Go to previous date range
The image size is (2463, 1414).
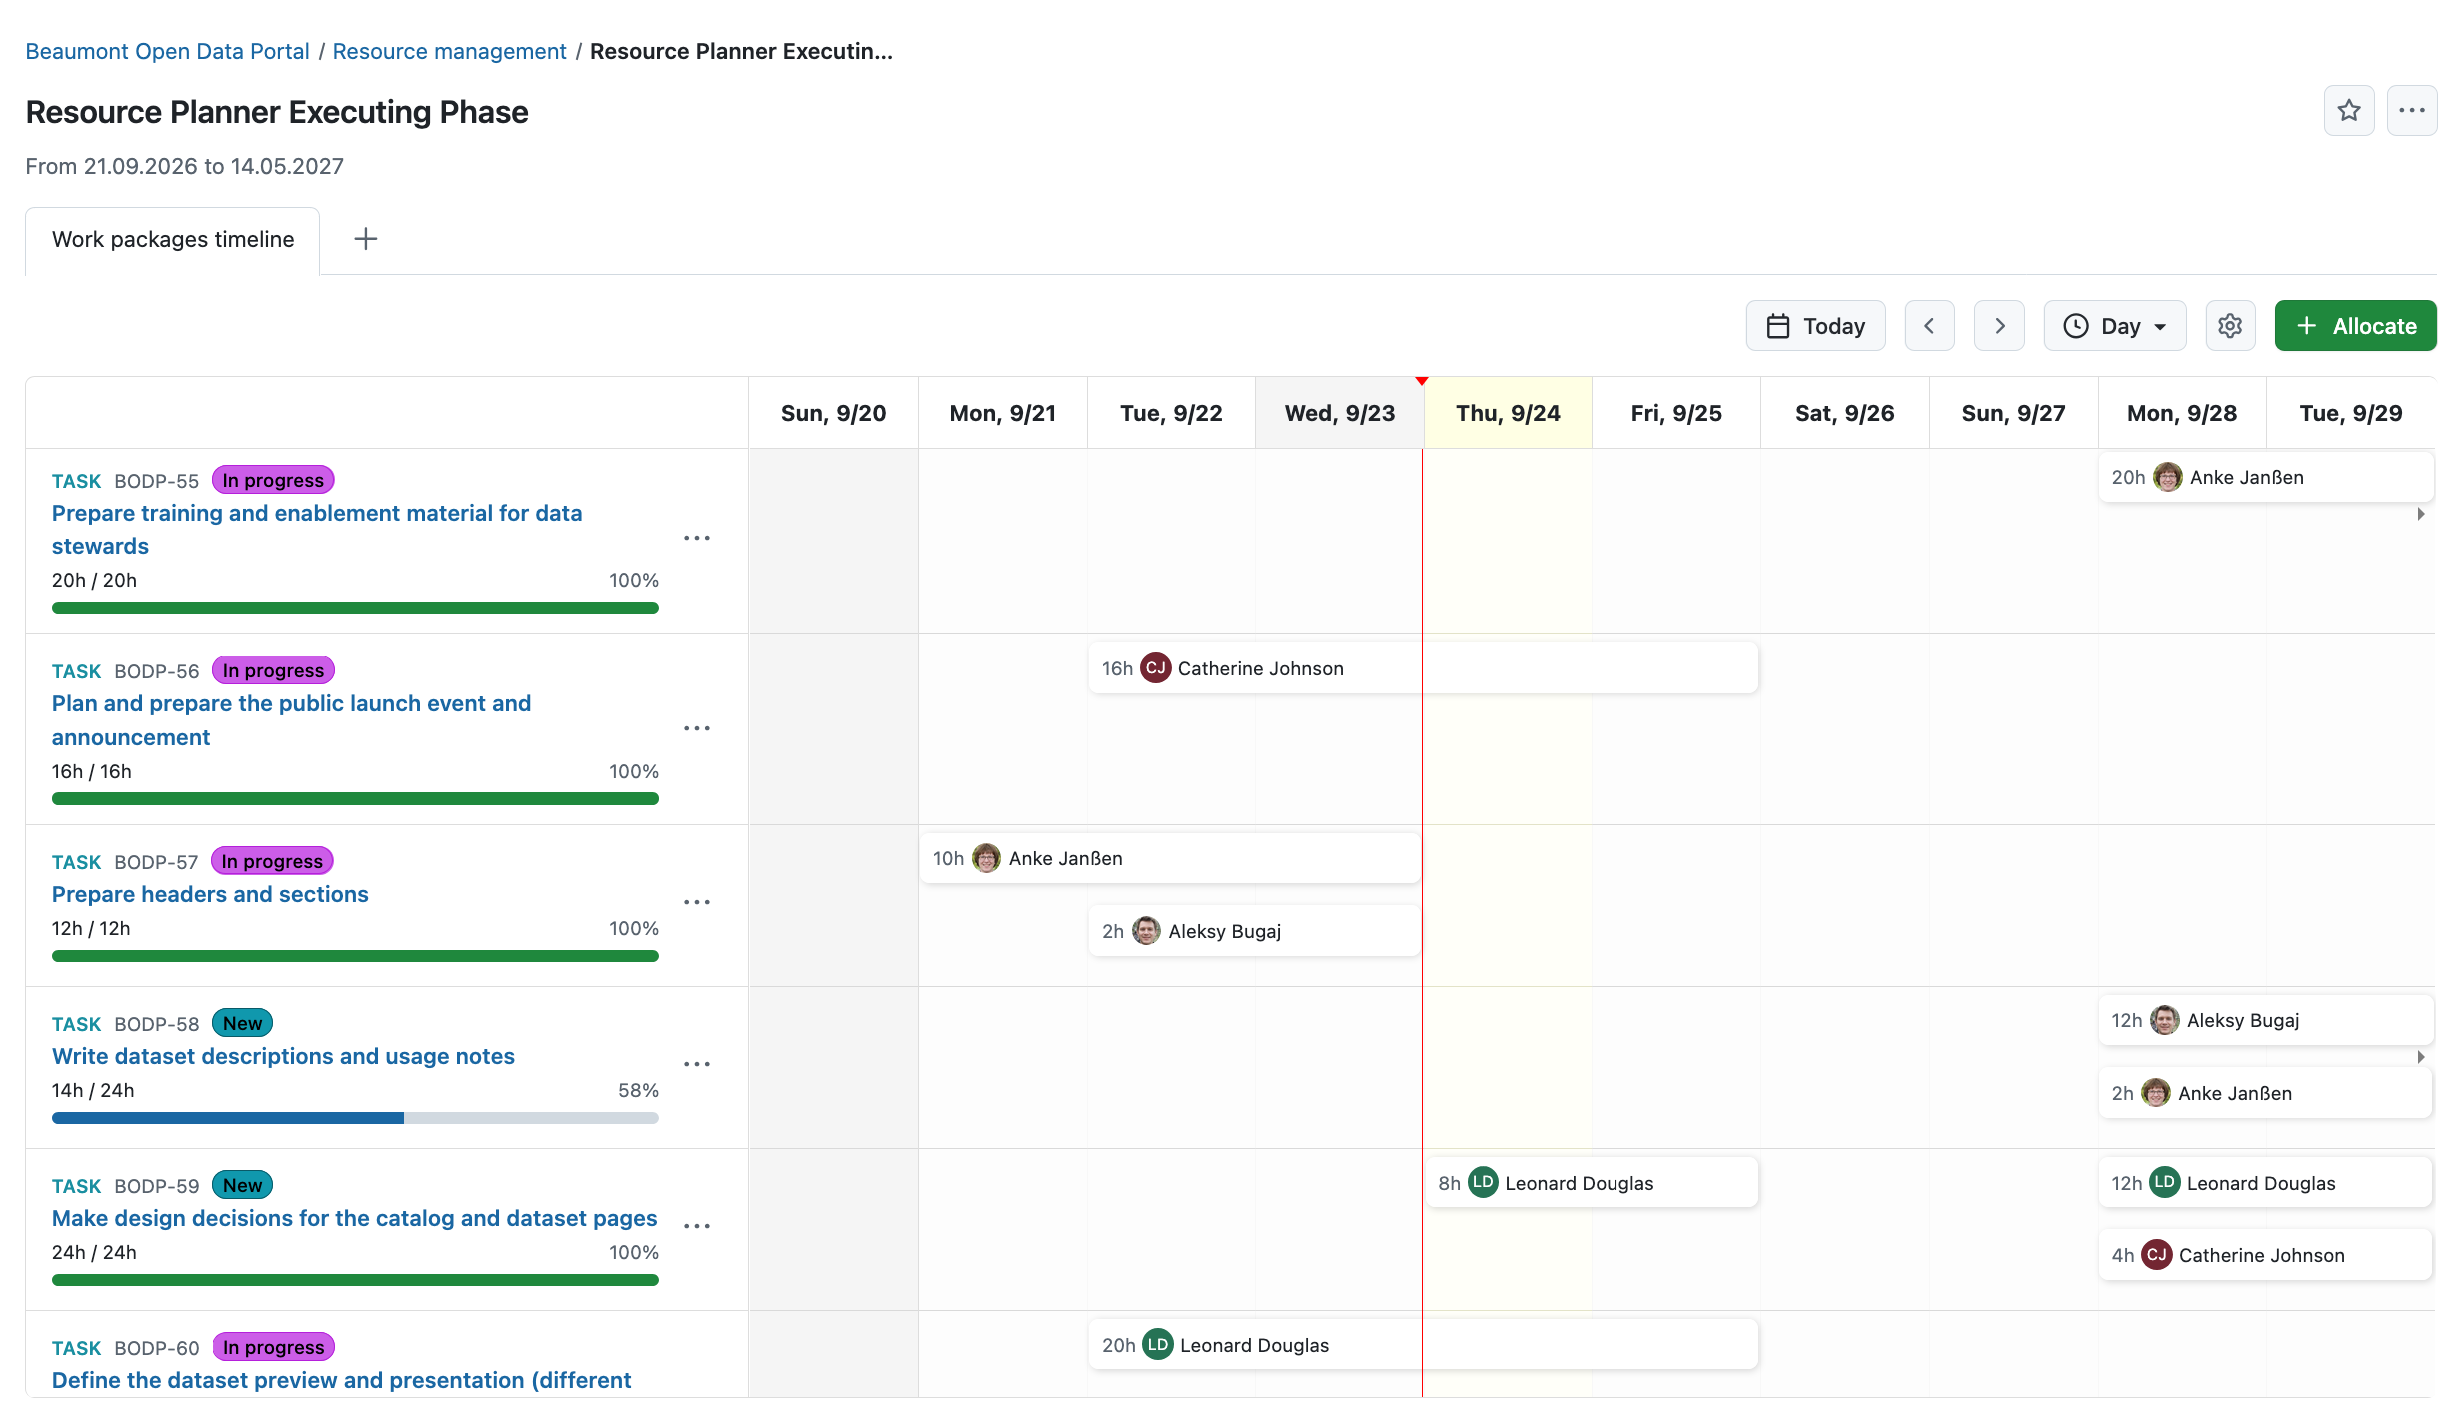[1929, 326]
